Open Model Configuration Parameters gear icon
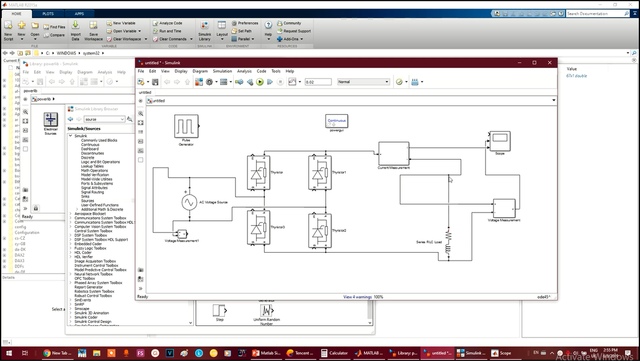Viewport: 640px width, 361px height. coord(209,82)
